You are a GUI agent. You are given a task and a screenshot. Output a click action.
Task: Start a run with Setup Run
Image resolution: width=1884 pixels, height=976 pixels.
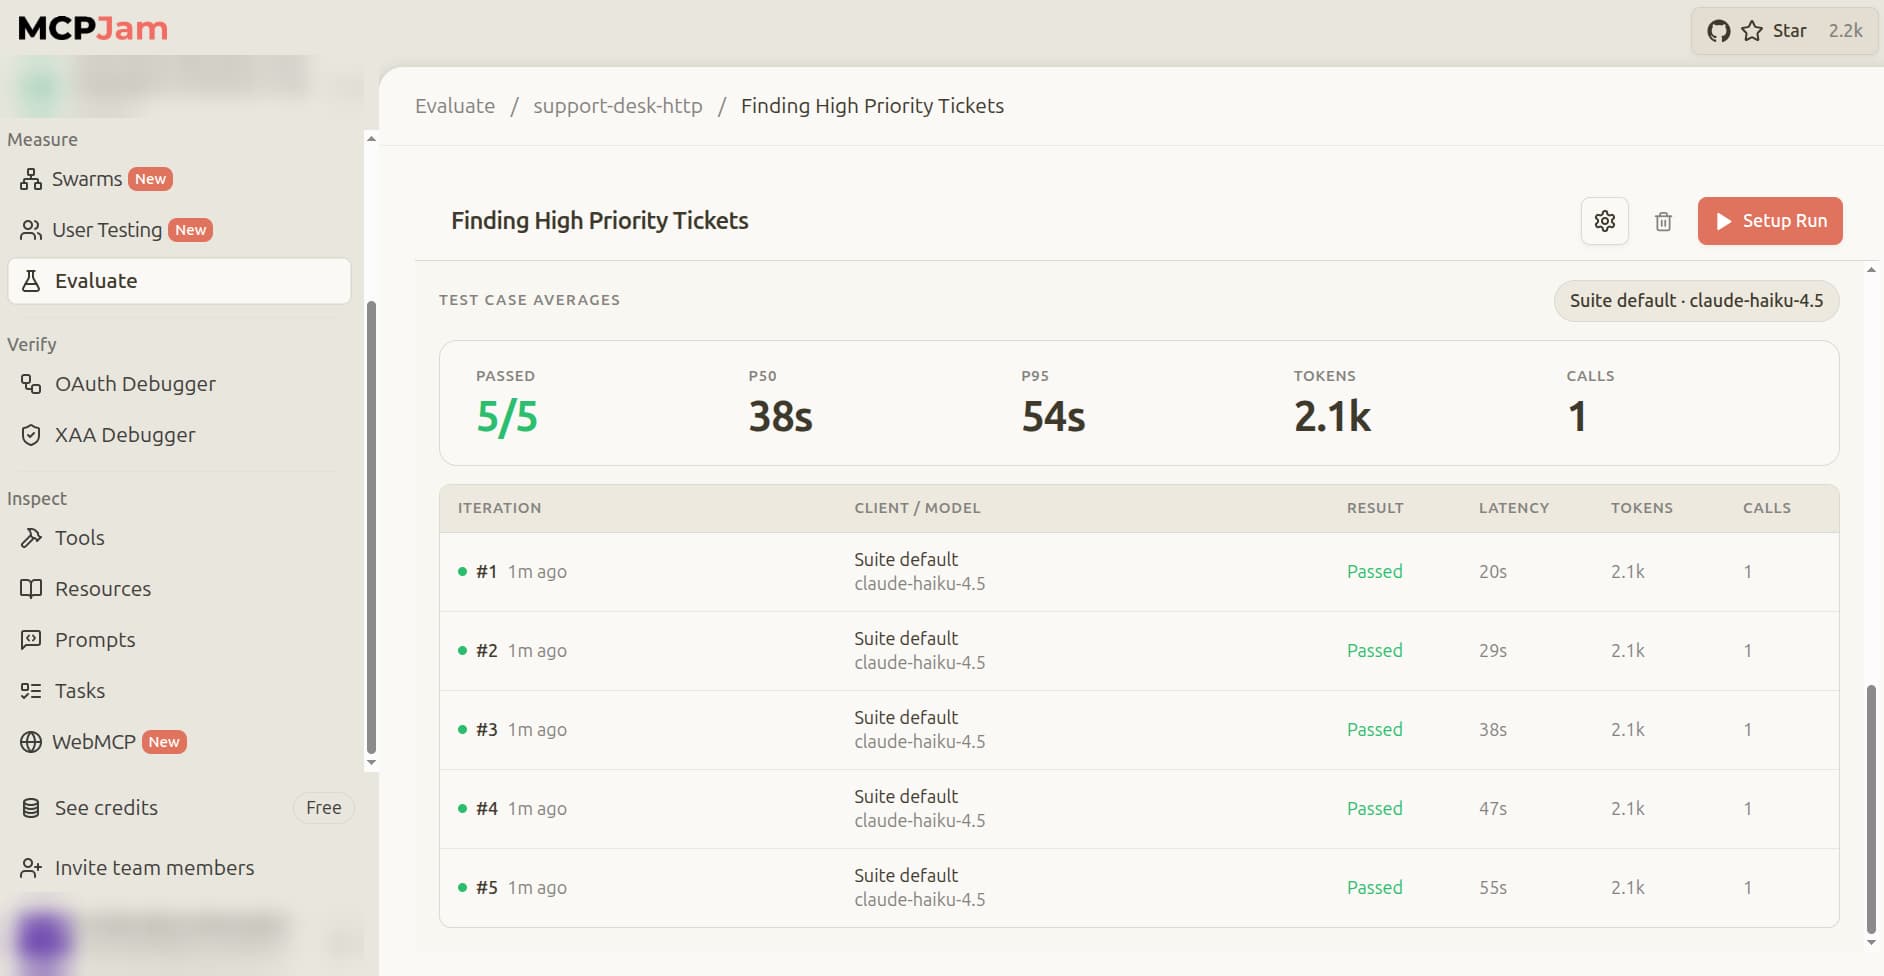coord(1770,221)
